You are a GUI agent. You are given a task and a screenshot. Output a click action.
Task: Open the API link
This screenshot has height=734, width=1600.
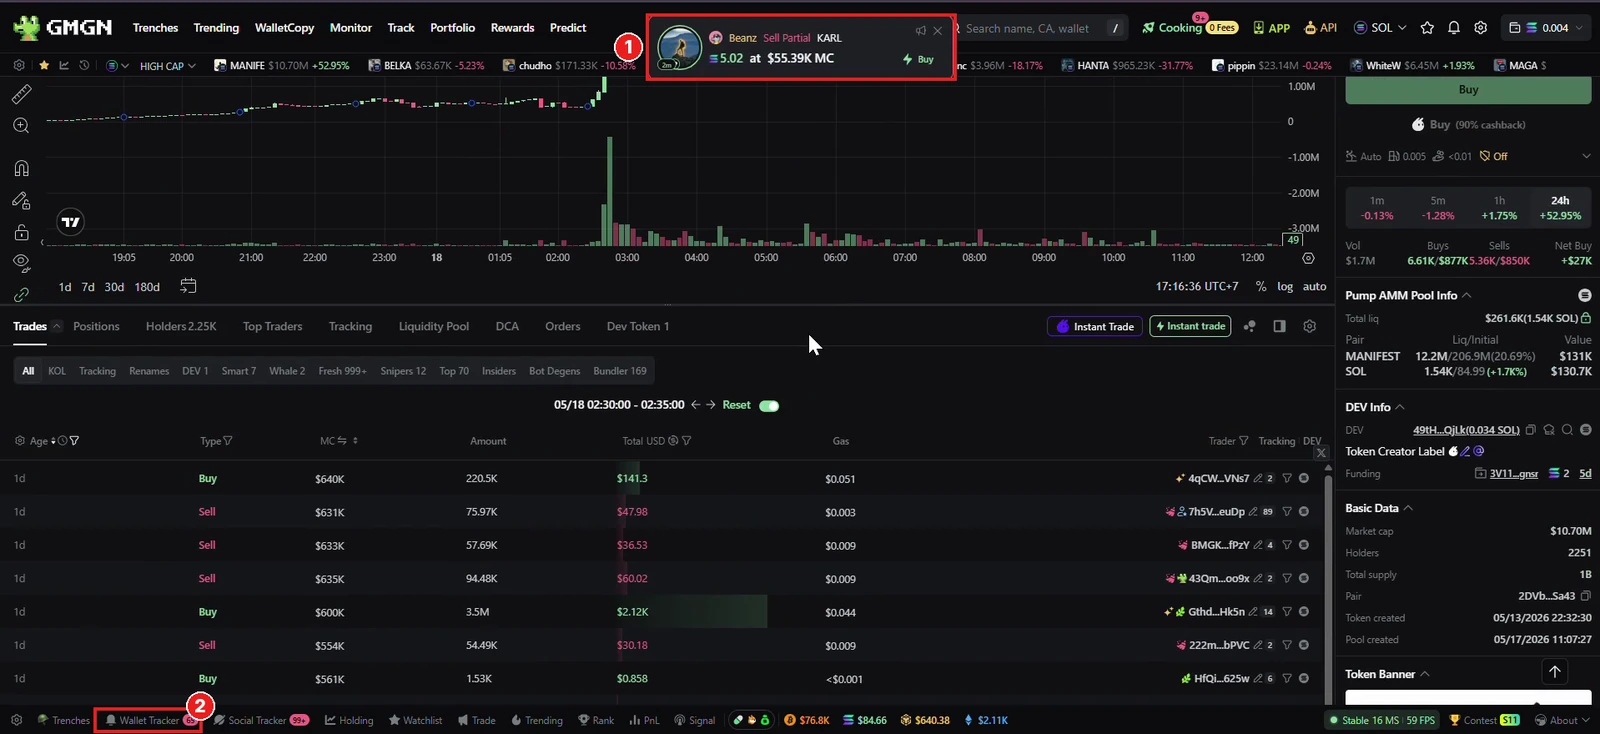tap(1321, 28)
